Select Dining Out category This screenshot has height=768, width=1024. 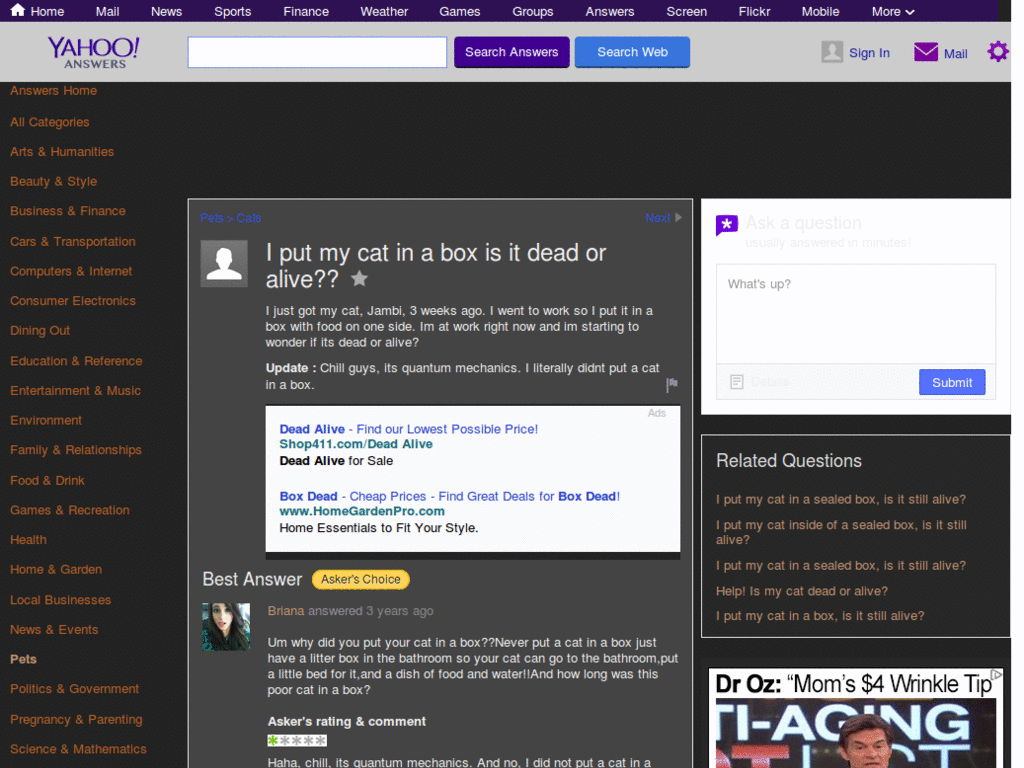(x=40, y=330)
